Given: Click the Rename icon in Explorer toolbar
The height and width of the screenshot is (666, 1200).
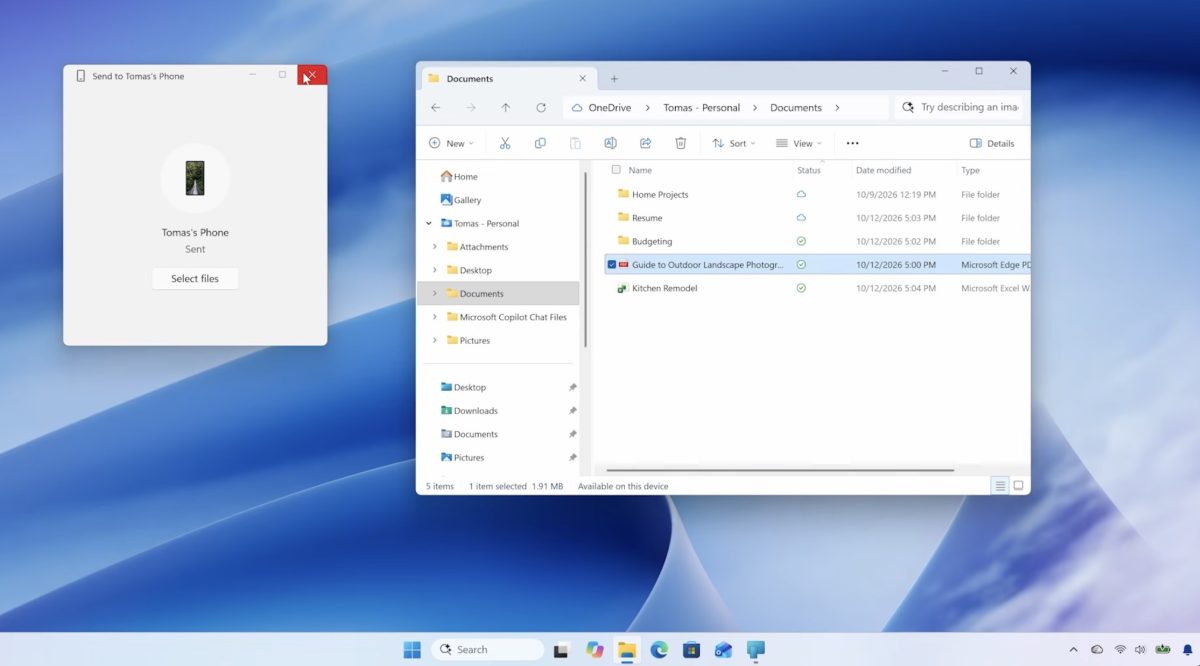Looking at the screenshot, I should click(x=610, y=143).
